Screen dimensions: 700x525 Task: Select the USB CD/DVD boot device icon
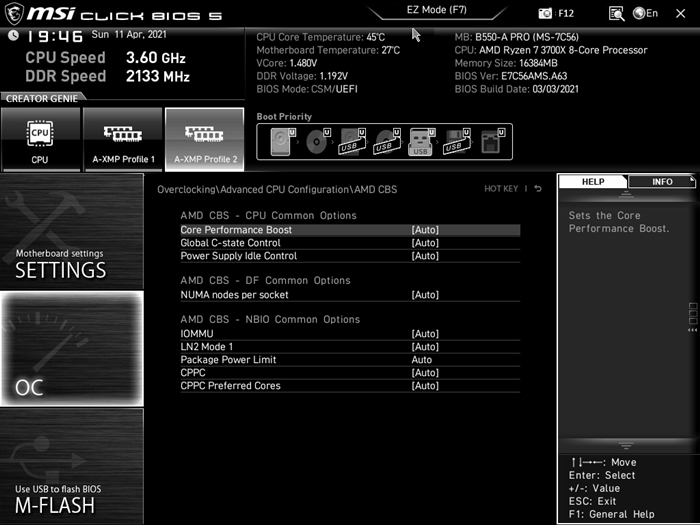click(x=388, y=142)
